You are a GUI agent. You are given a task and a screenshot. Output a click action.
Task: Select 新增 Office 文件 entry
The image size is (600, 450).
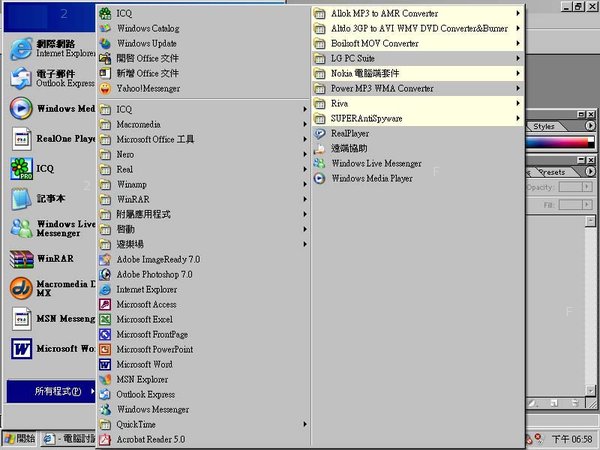[x=203, y=73]
